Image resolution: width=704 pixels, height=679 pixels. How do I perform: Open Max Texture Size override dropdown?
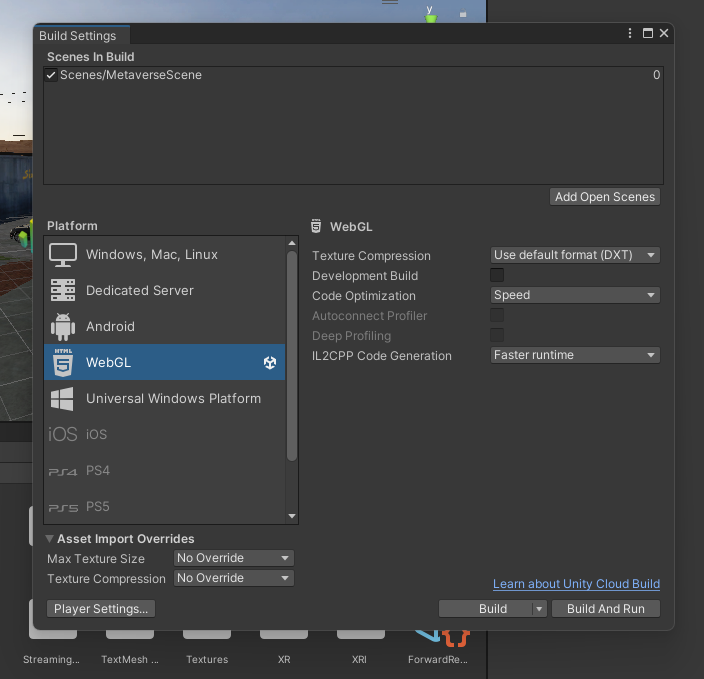click(234, 558)
